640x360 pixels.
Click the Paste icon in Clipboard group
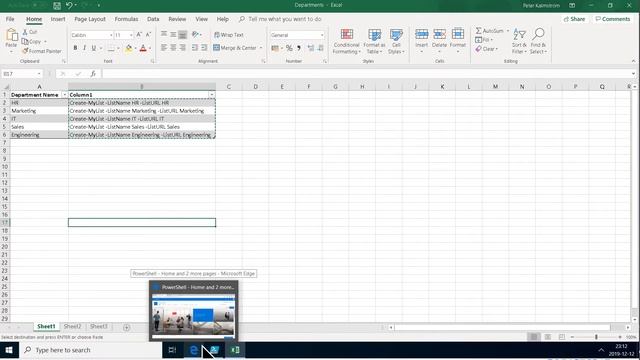(11, 36)
